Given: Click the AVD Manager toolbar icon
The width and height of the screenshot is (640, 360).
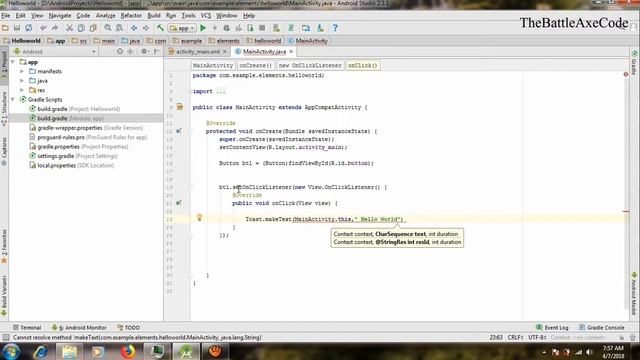Looking at the screenshot, I should (306, 28).
